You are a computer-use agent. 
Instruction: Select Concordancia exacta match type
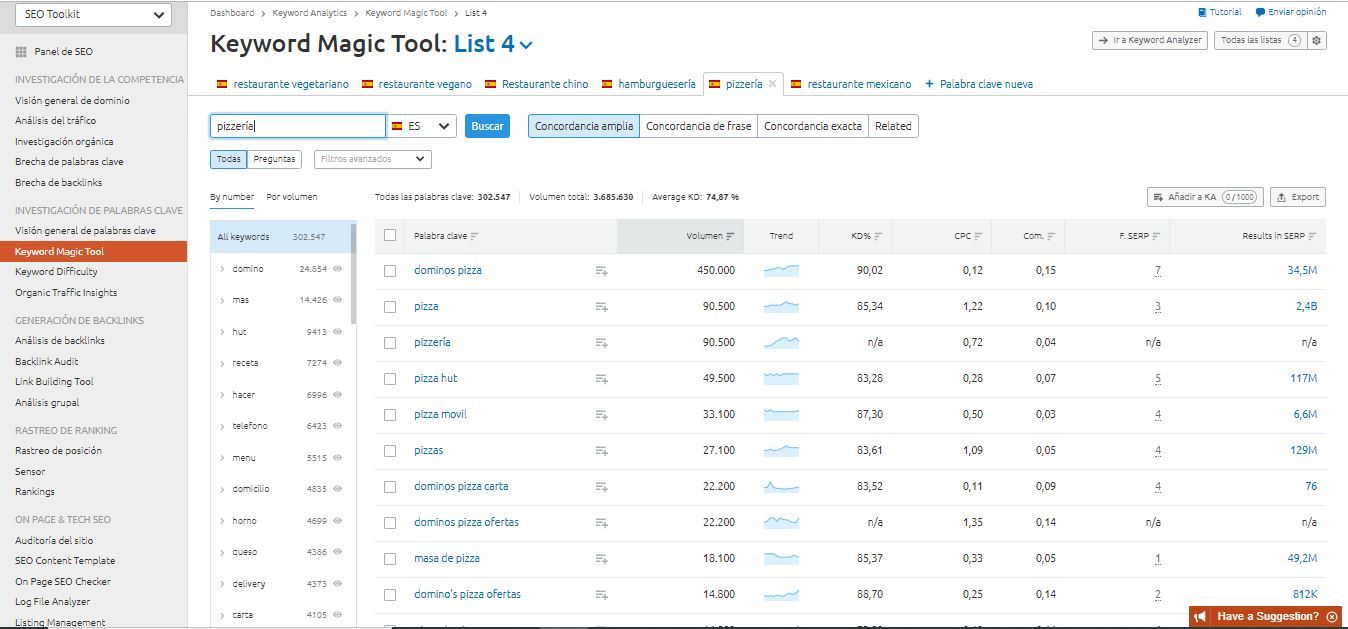pyautogui.click(x=812, y=126)
